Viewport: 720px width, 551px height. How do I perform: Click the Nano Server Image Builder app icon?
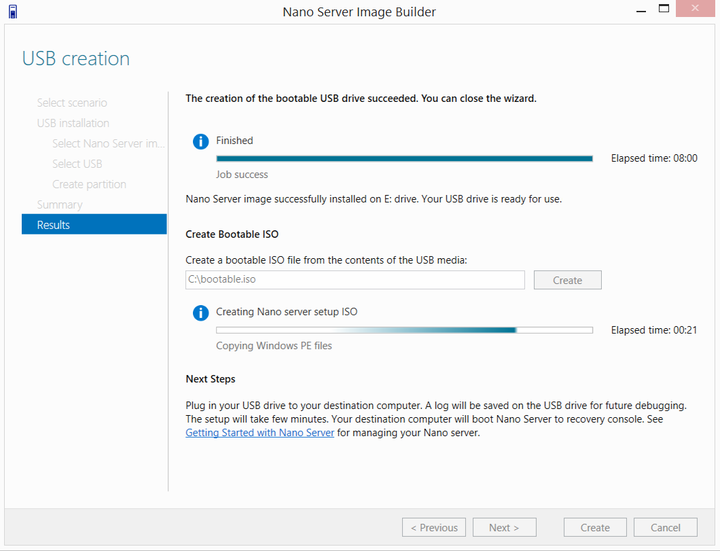[13, 11]
